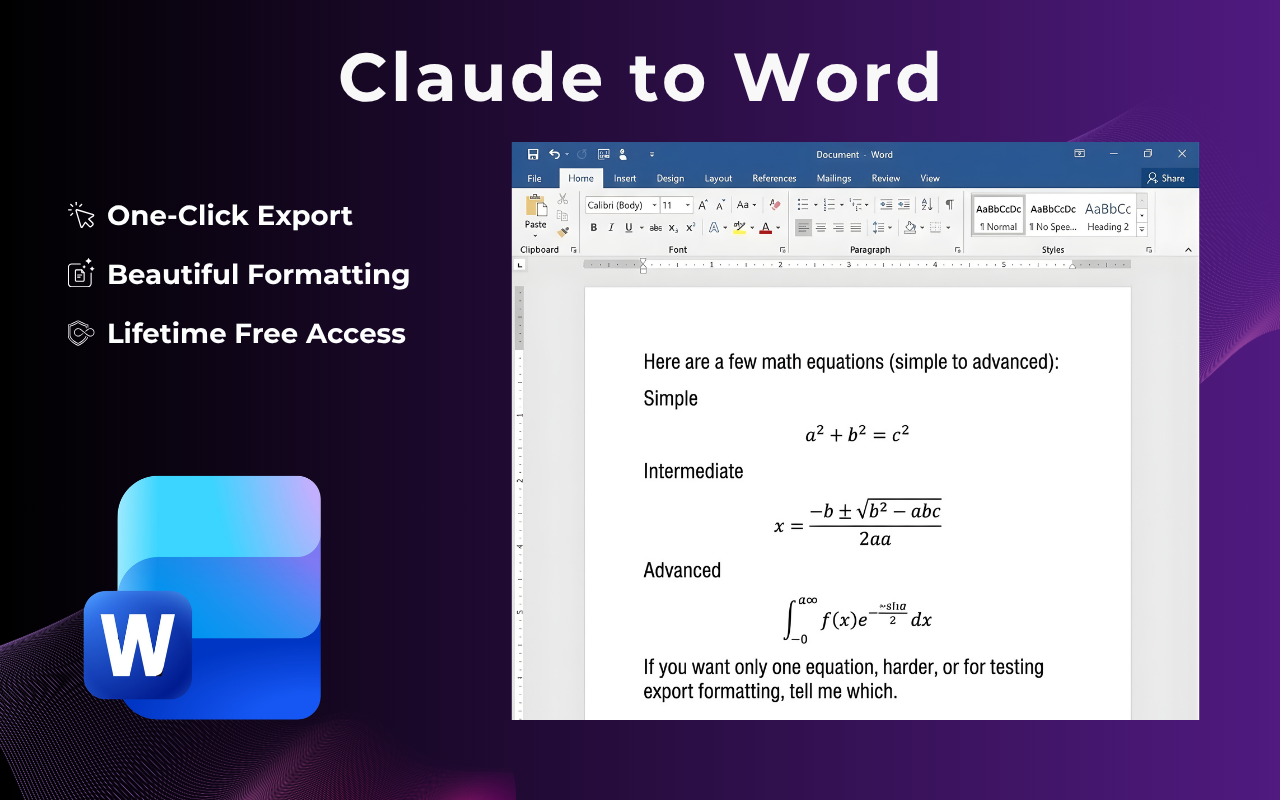The image size is (1280, 800).
Task: Sort text with A-Z icon
Action: tap(927, 205)
